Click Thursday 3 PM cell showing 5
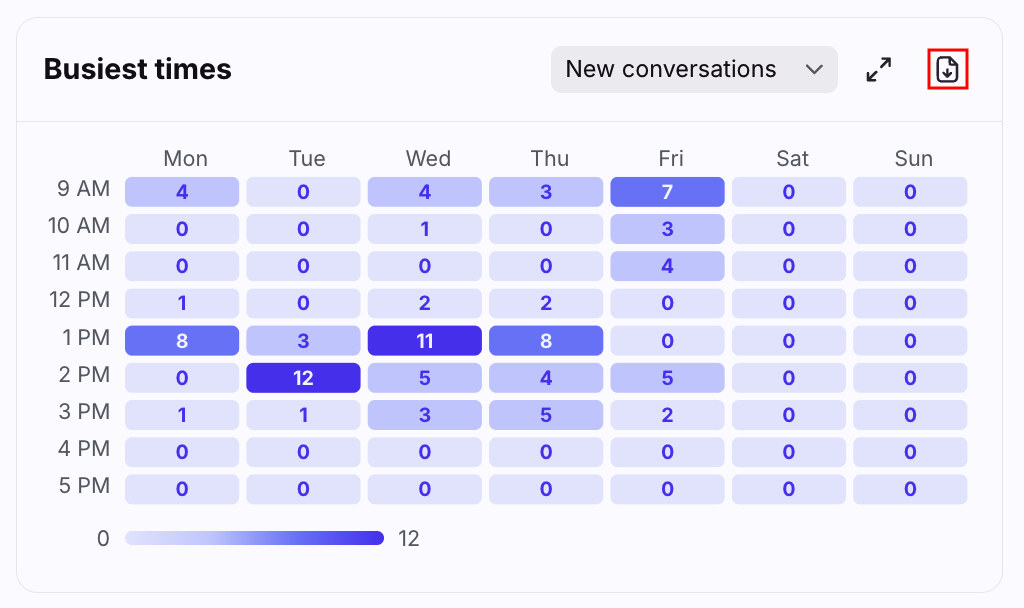 tap(546, 415)
